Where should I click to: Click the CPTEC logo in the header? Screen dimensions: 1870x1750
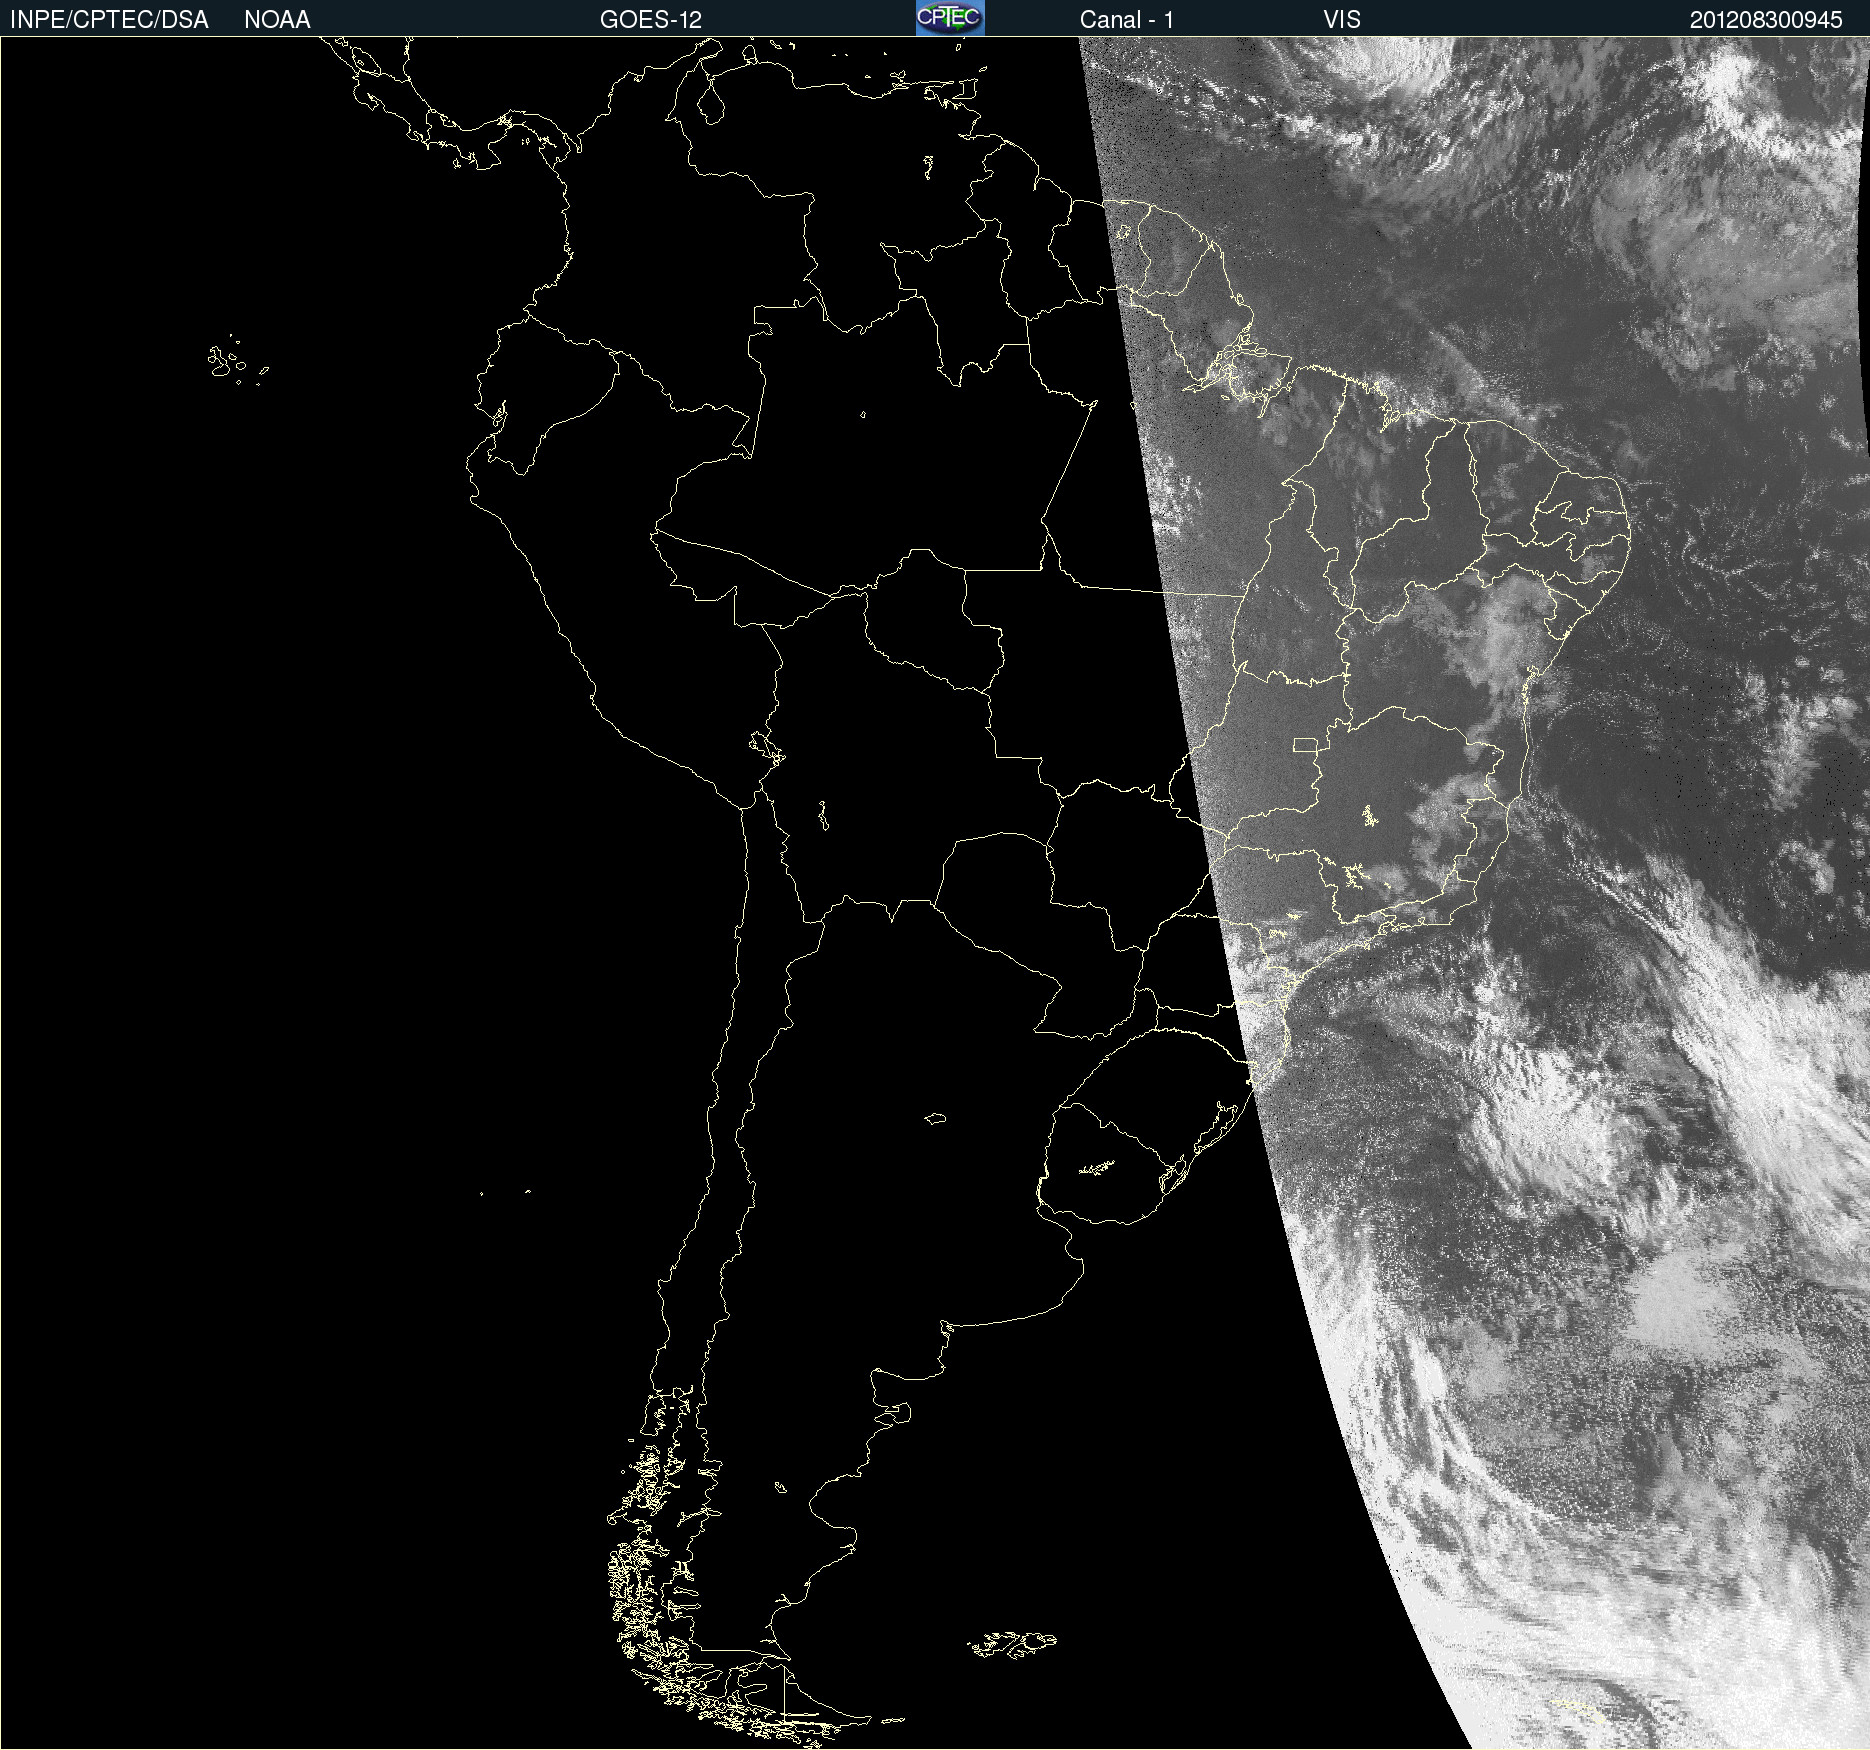(x=950, y=18)
